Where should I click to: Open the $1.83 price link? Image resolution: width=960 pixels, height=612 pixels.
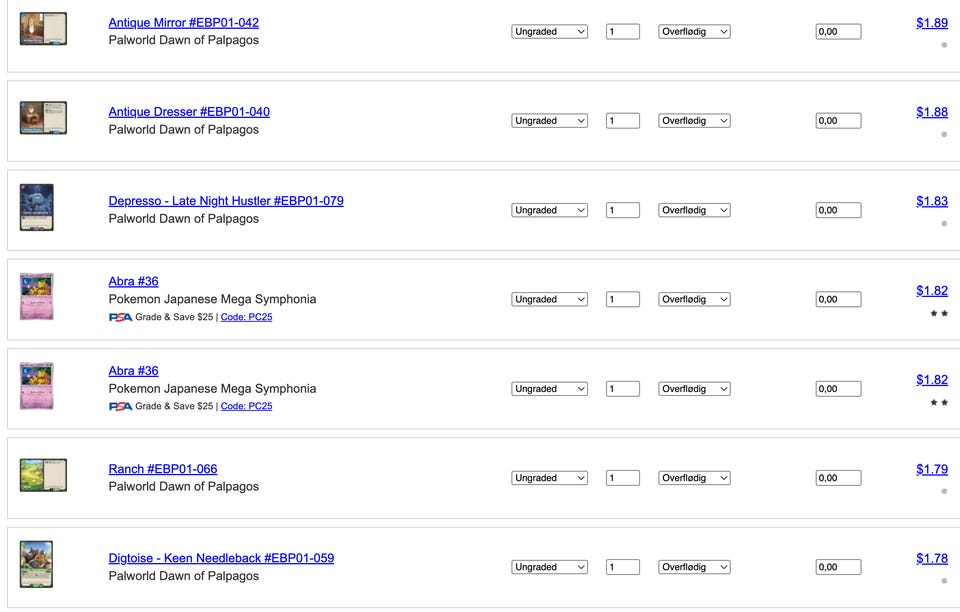(932, 201)
